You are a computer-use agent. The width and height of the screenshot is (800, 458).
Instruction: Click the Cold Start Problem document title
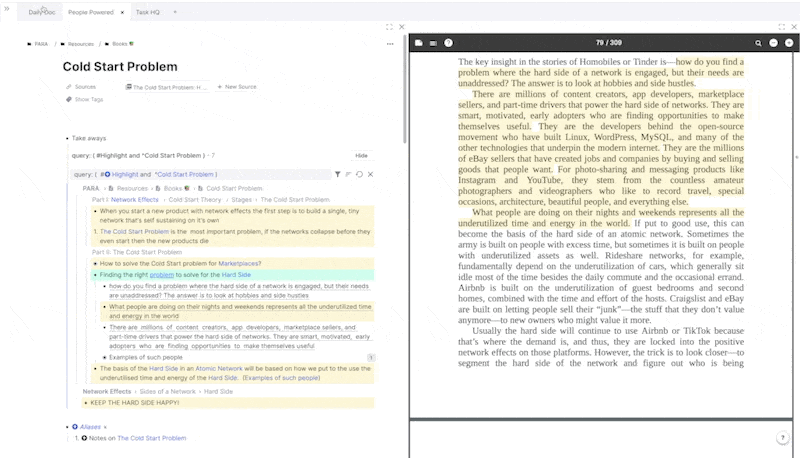tap(120, 67)
